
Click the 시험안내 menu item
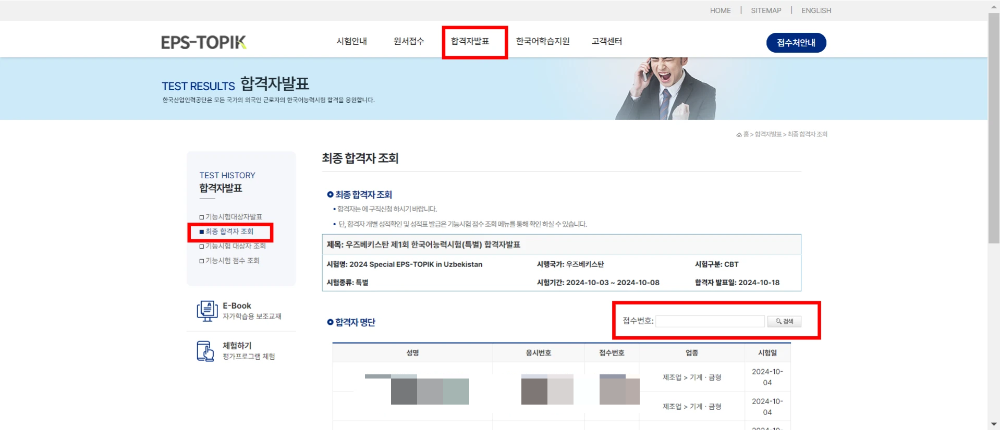coord(351,41)
